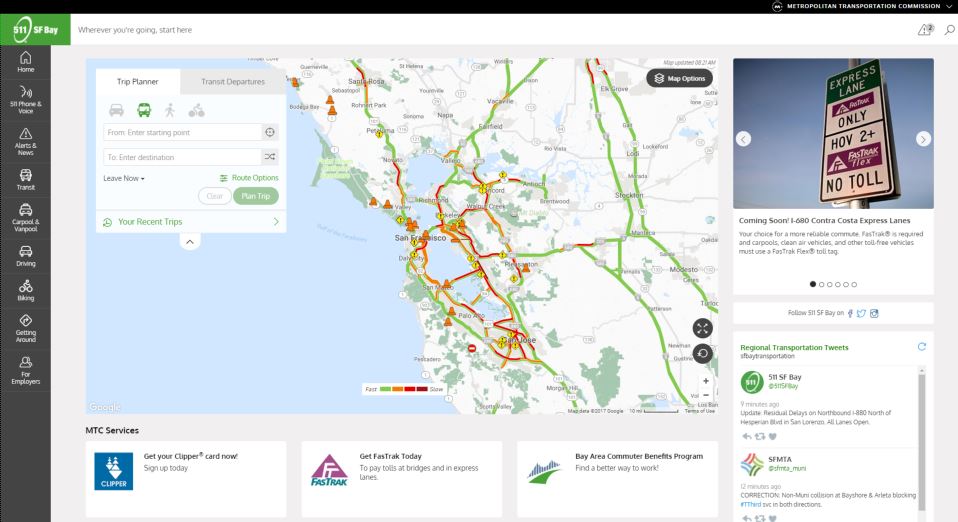Viewport: 958px width, 522px height.
Task: Open the #TThird hashtag link
Action: point(750,505)
